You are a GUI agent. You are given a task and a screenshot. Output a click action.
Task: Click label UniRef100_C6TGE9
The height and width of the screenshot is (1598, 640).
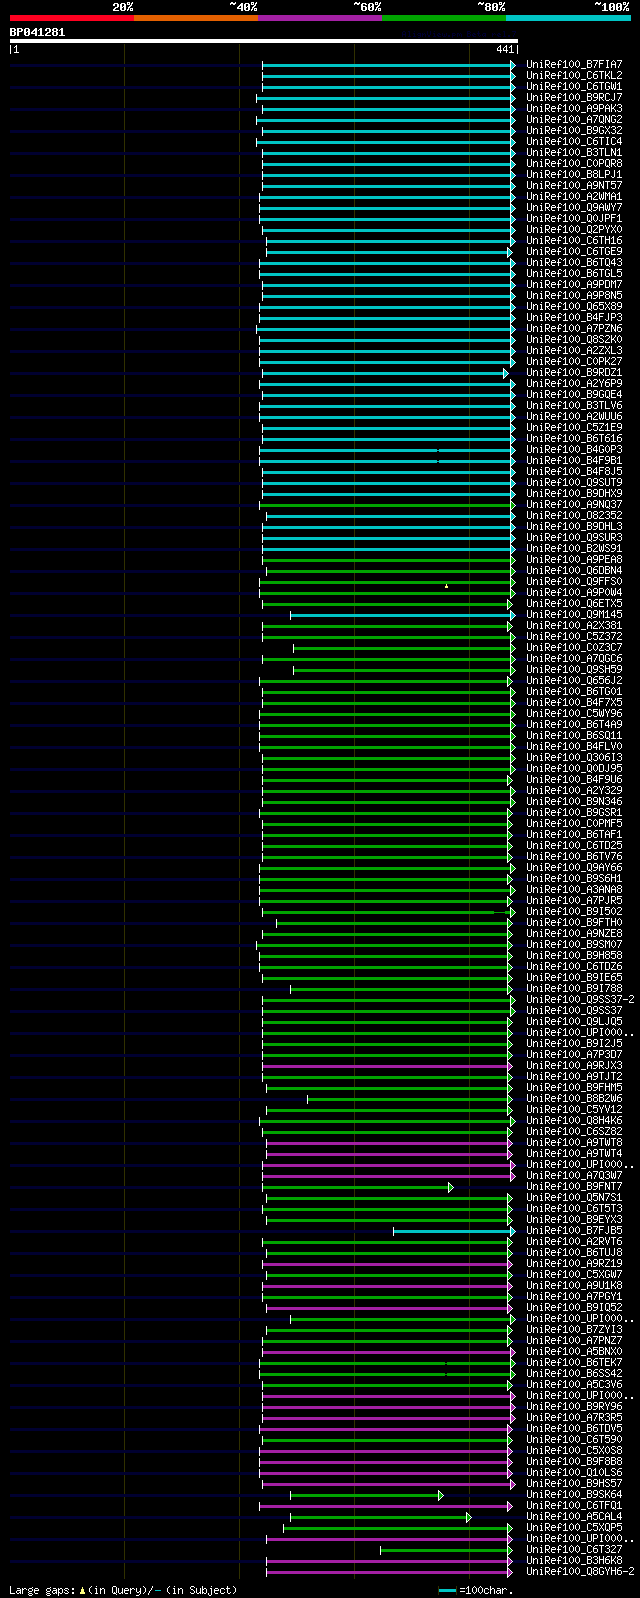574,251
